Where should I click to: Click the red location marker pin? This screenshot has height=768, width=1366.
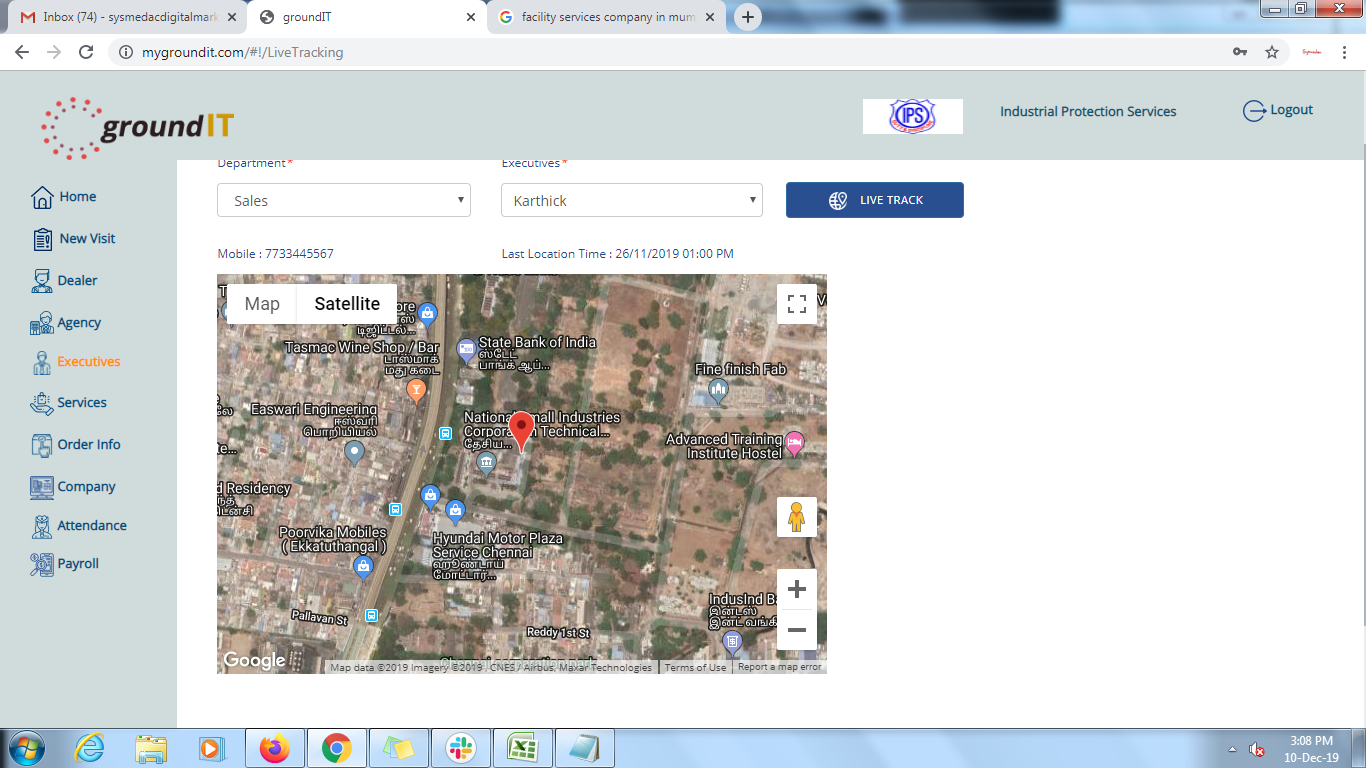click(x=521, y=430)
